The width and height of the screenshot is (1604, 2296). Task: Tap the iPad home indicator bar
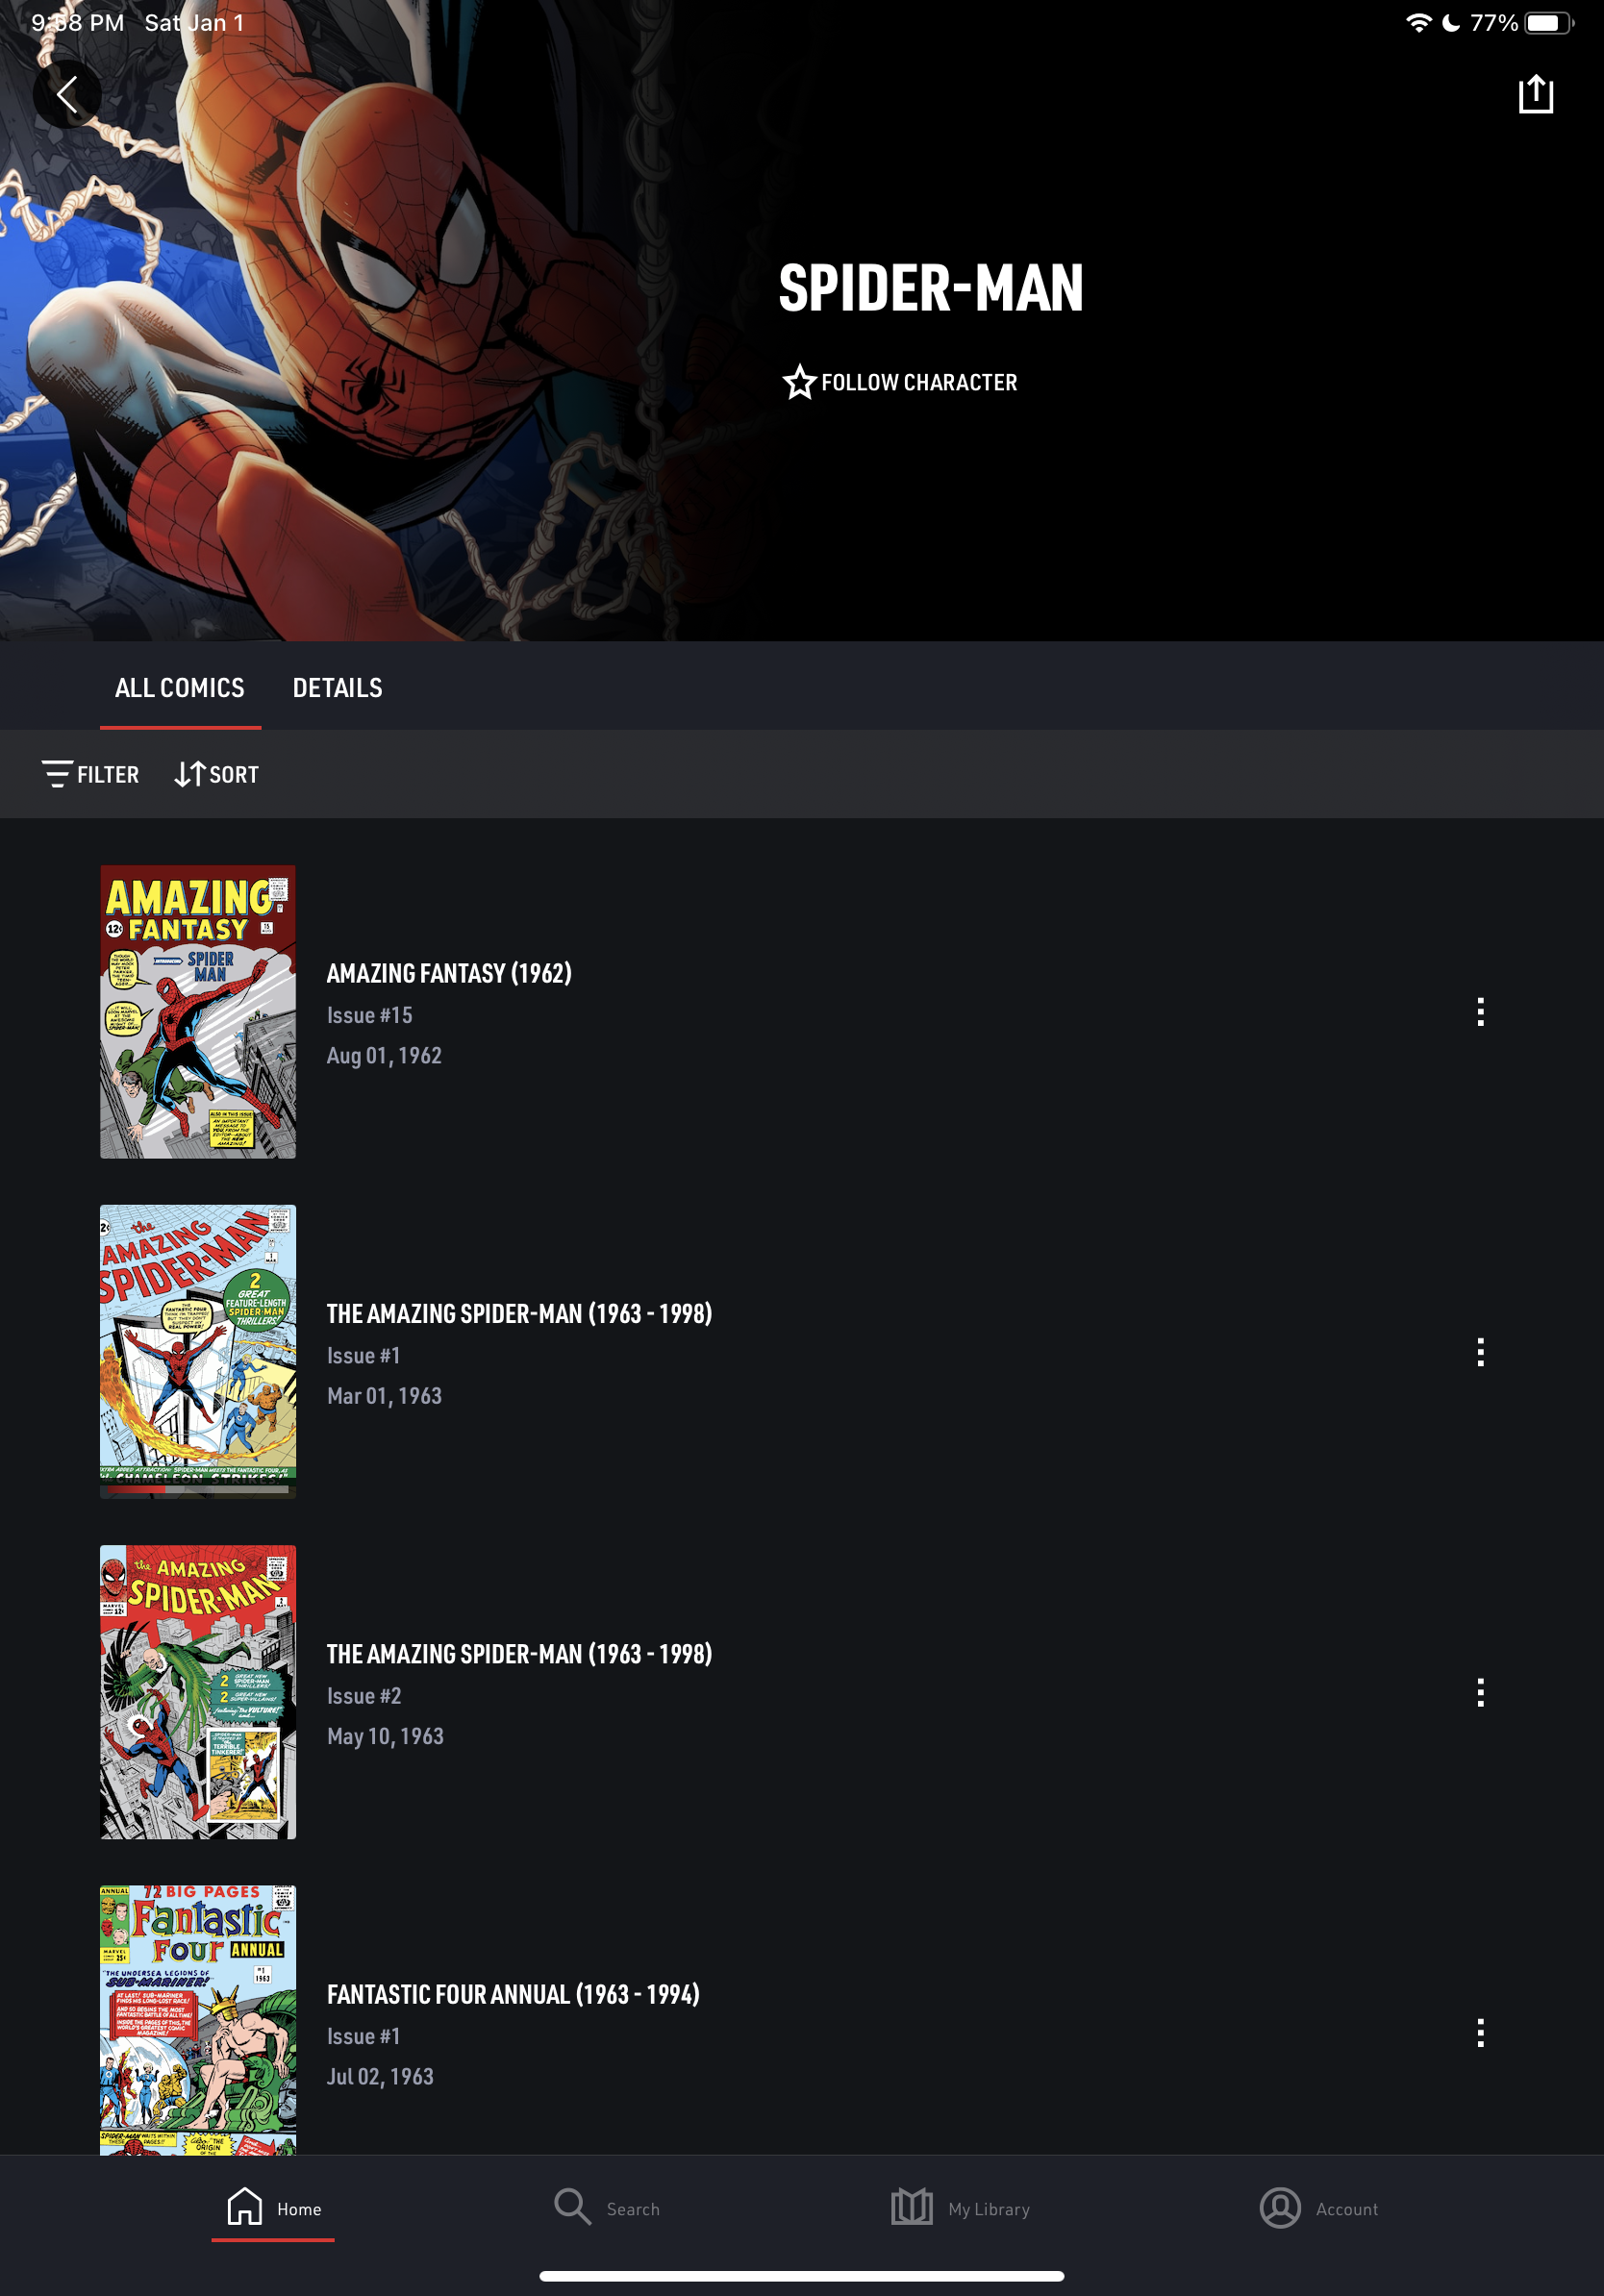[802, 2276]
